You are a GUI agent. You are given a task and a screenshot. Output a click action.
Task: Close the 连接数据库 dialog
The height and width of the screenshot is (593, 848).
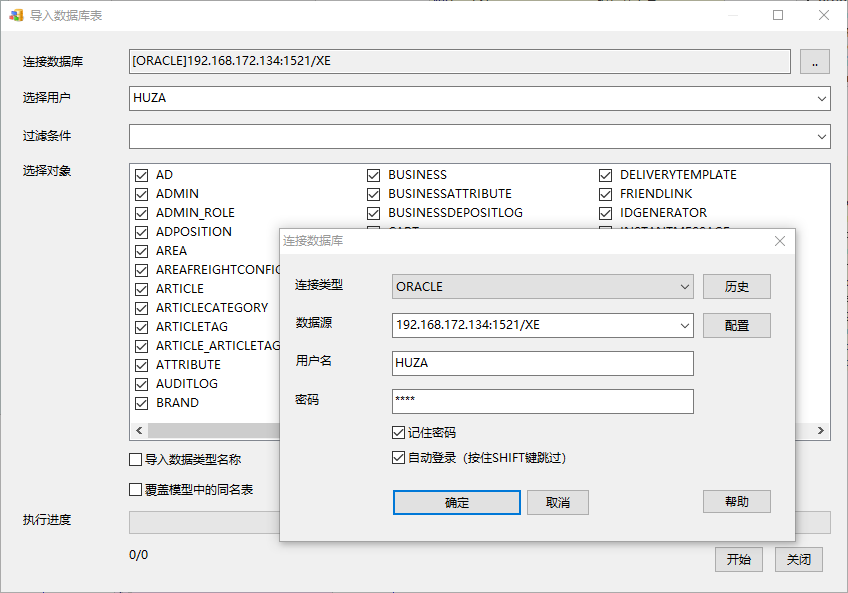[x=779, y=241]
